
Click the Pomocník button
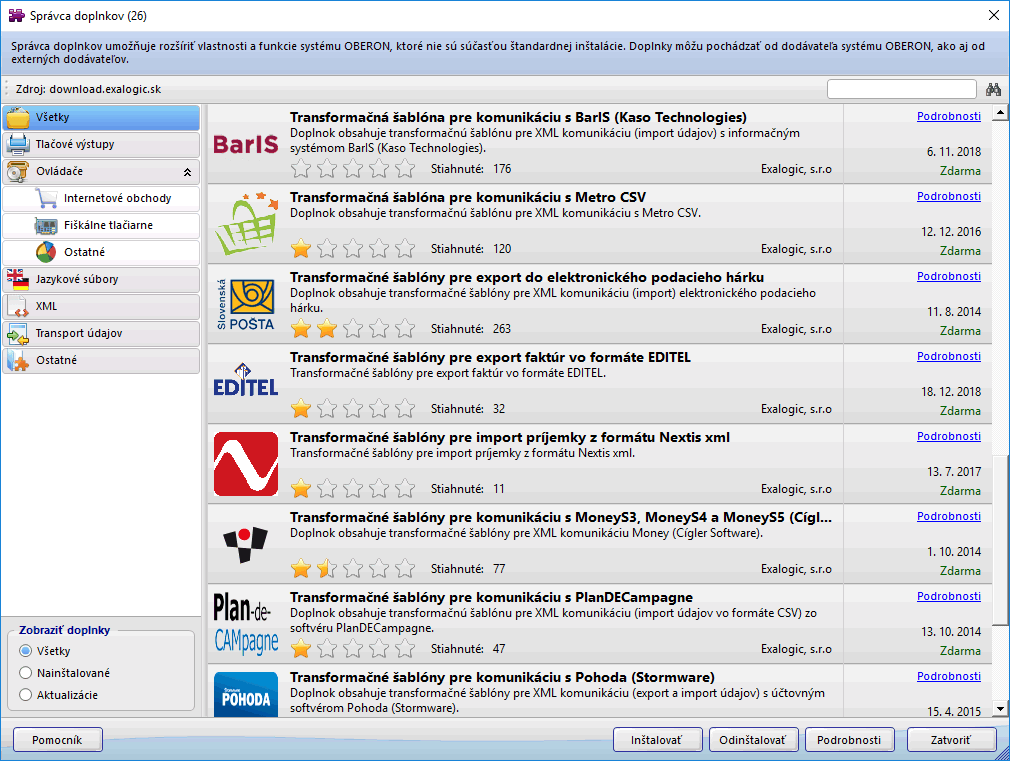tap(57, 740)
